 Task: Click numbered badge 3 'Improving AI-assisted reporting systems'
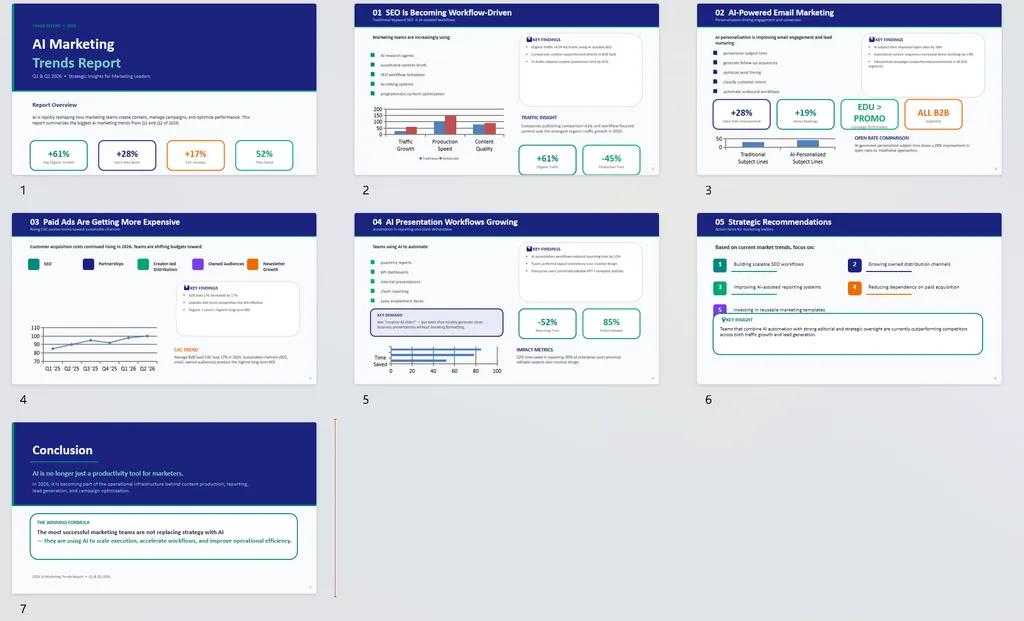(x=720, y=287)
